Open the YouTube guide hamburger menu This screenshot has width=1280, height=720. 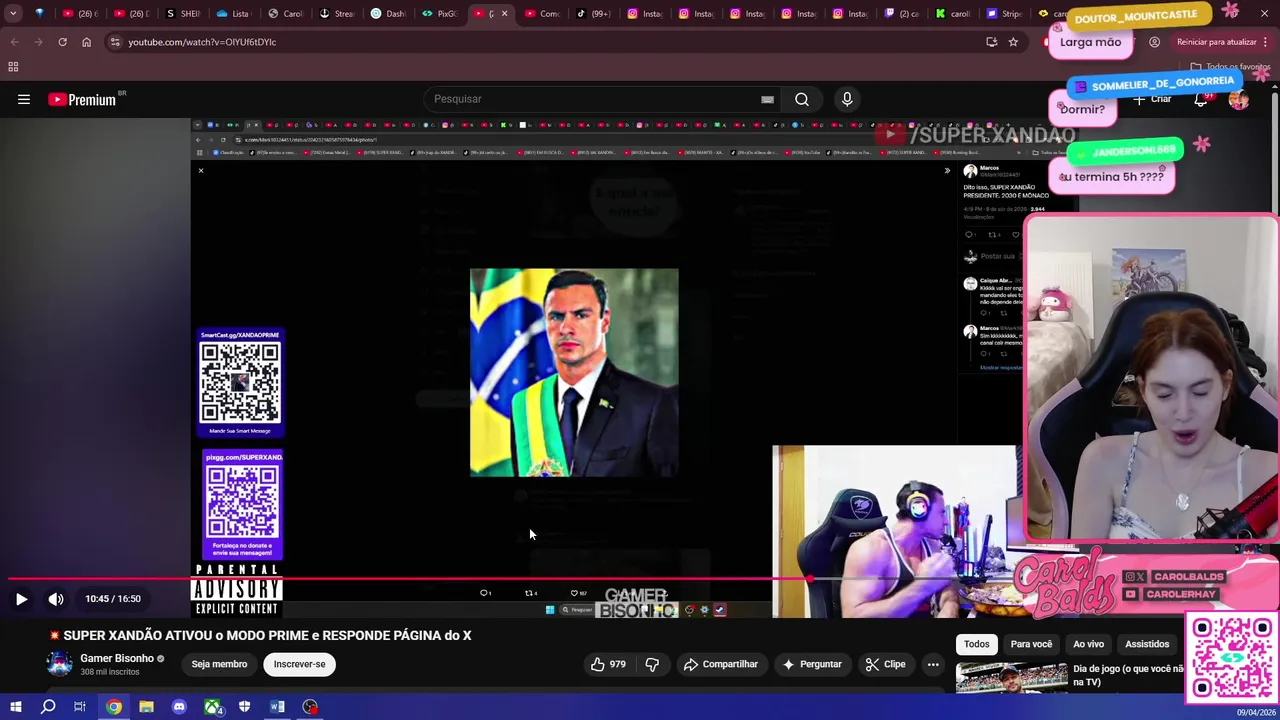pos(24,99)
